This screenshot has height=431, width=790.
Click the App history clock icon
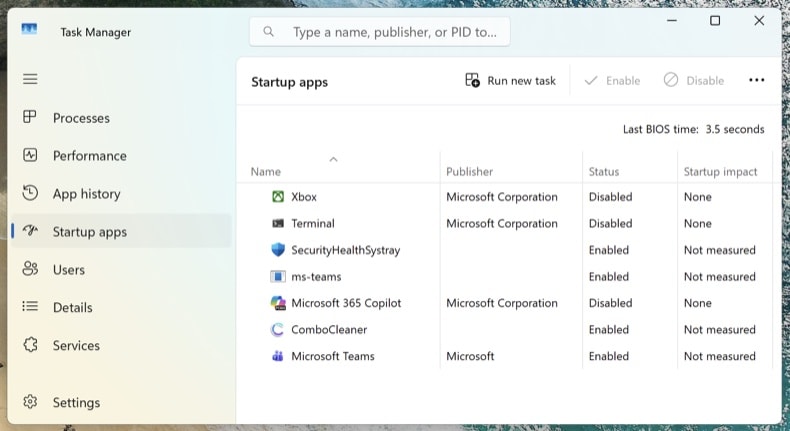click(x=30, y=193)
